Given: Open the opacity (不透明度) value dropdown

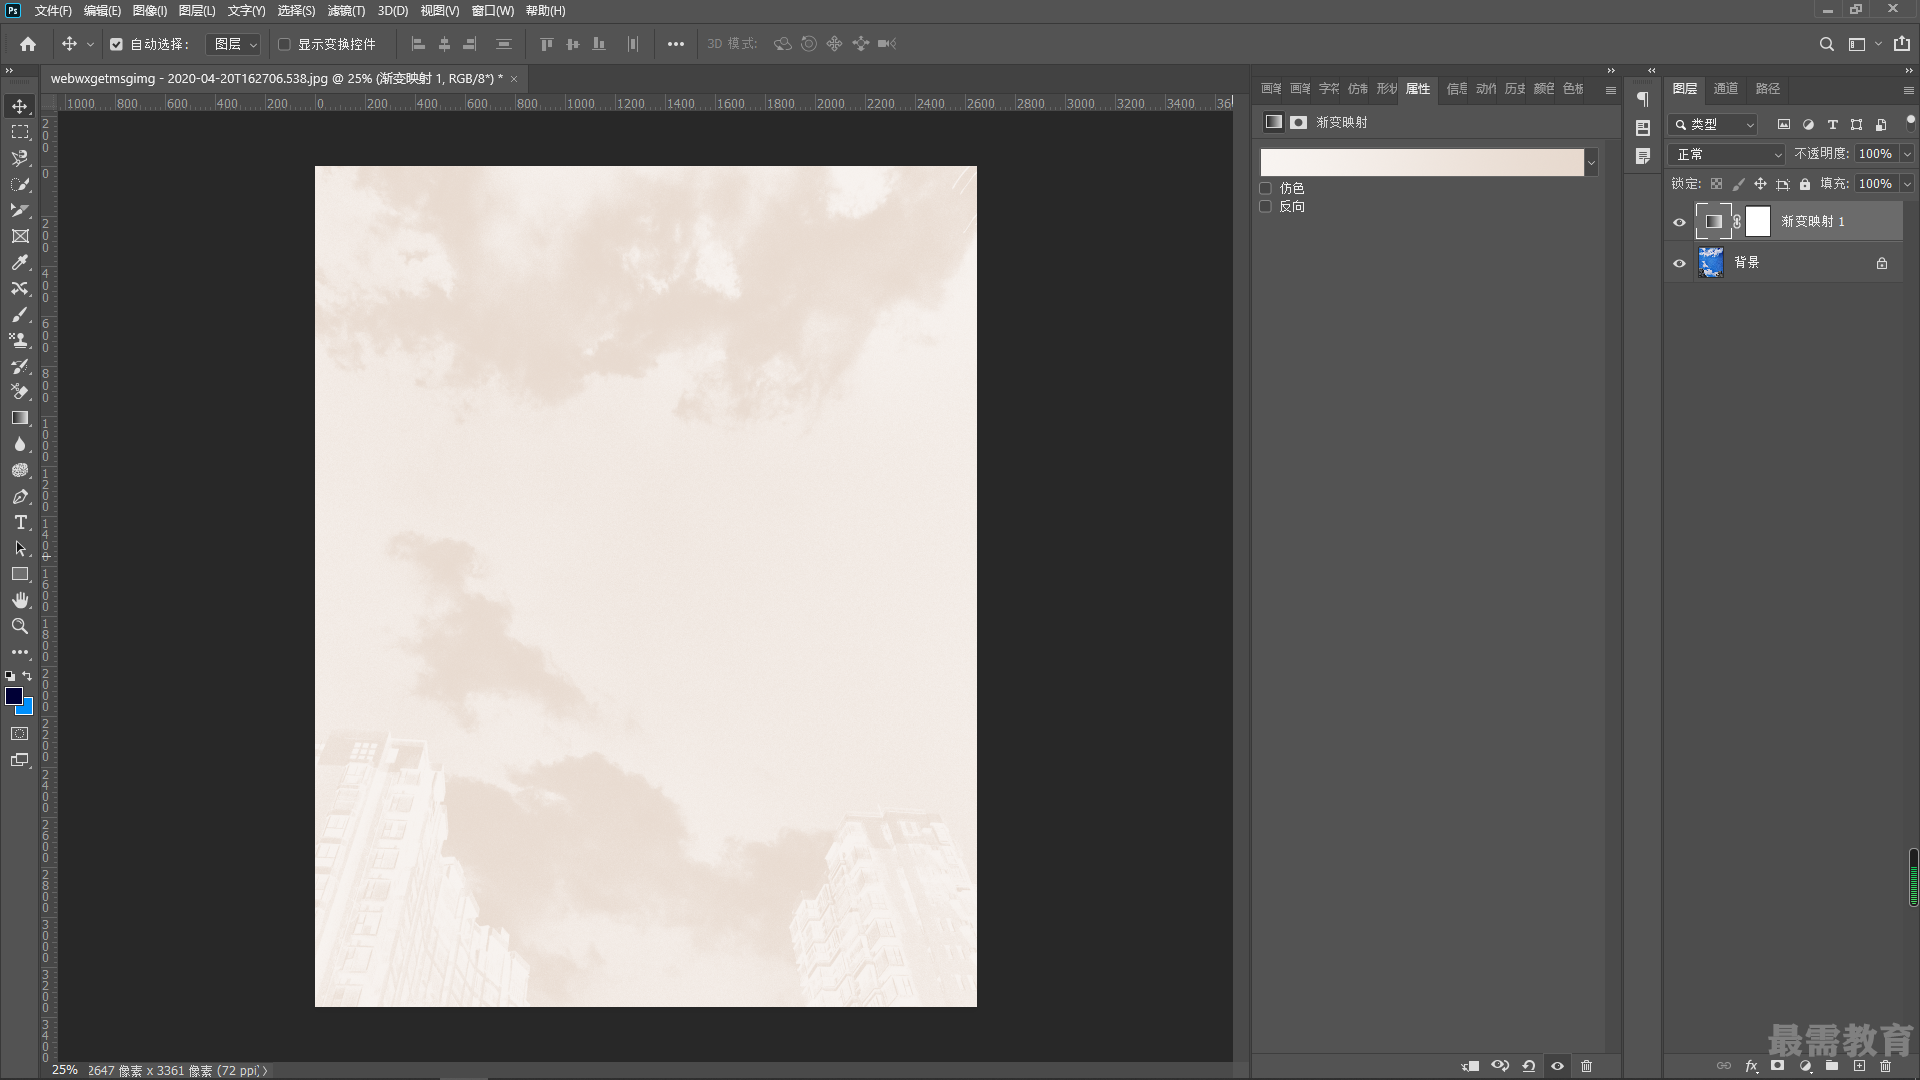Looking at the screenshot, I should coord(1907,154).
